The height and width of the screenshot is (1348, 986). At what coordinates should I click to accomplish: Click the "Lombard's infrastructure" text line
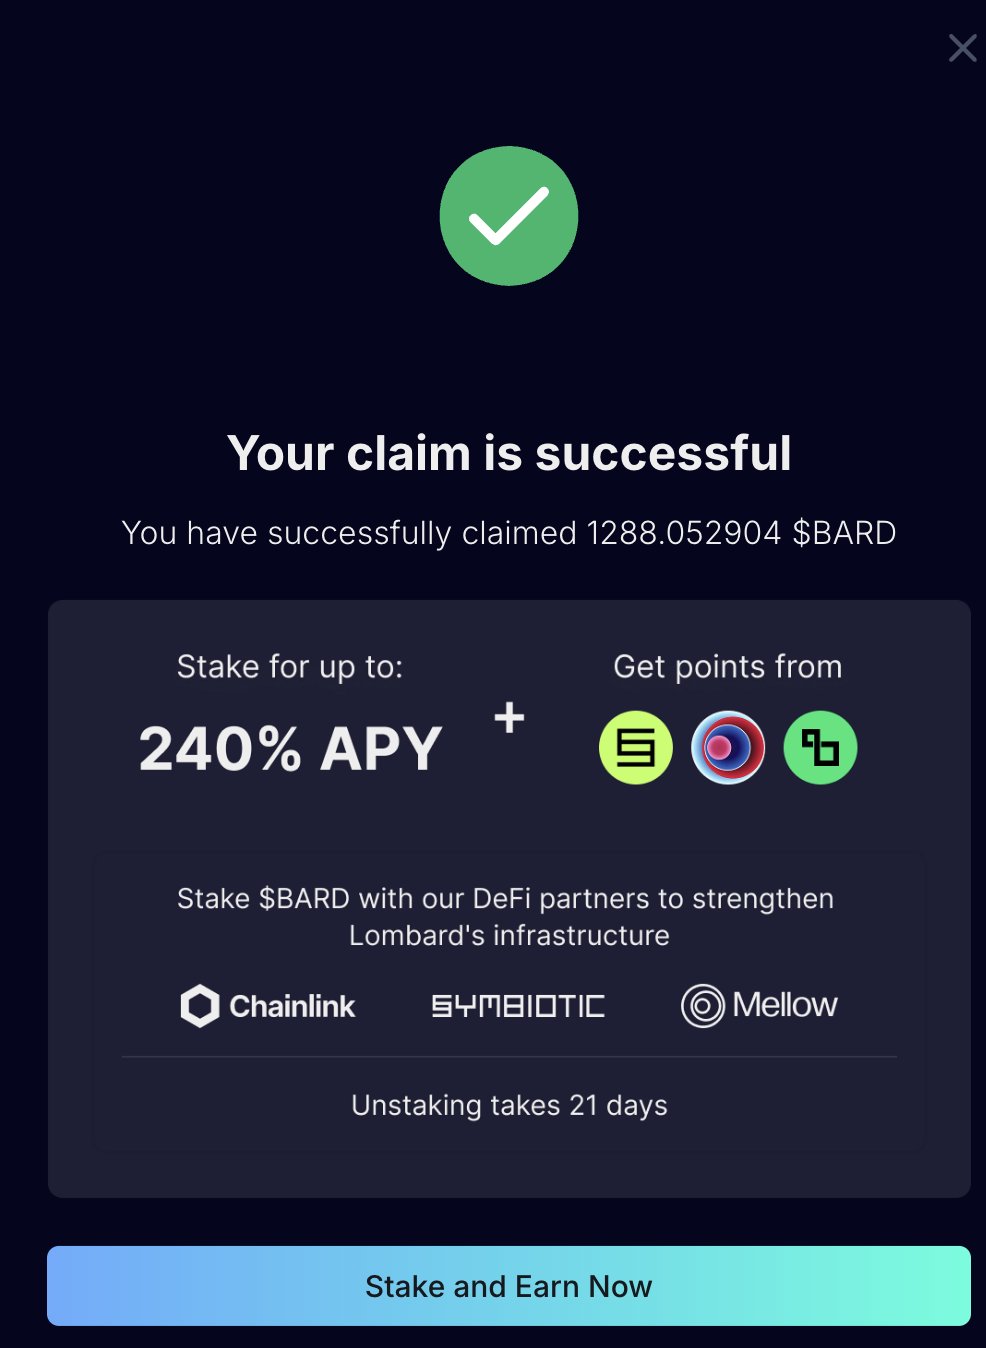[509, 936]
